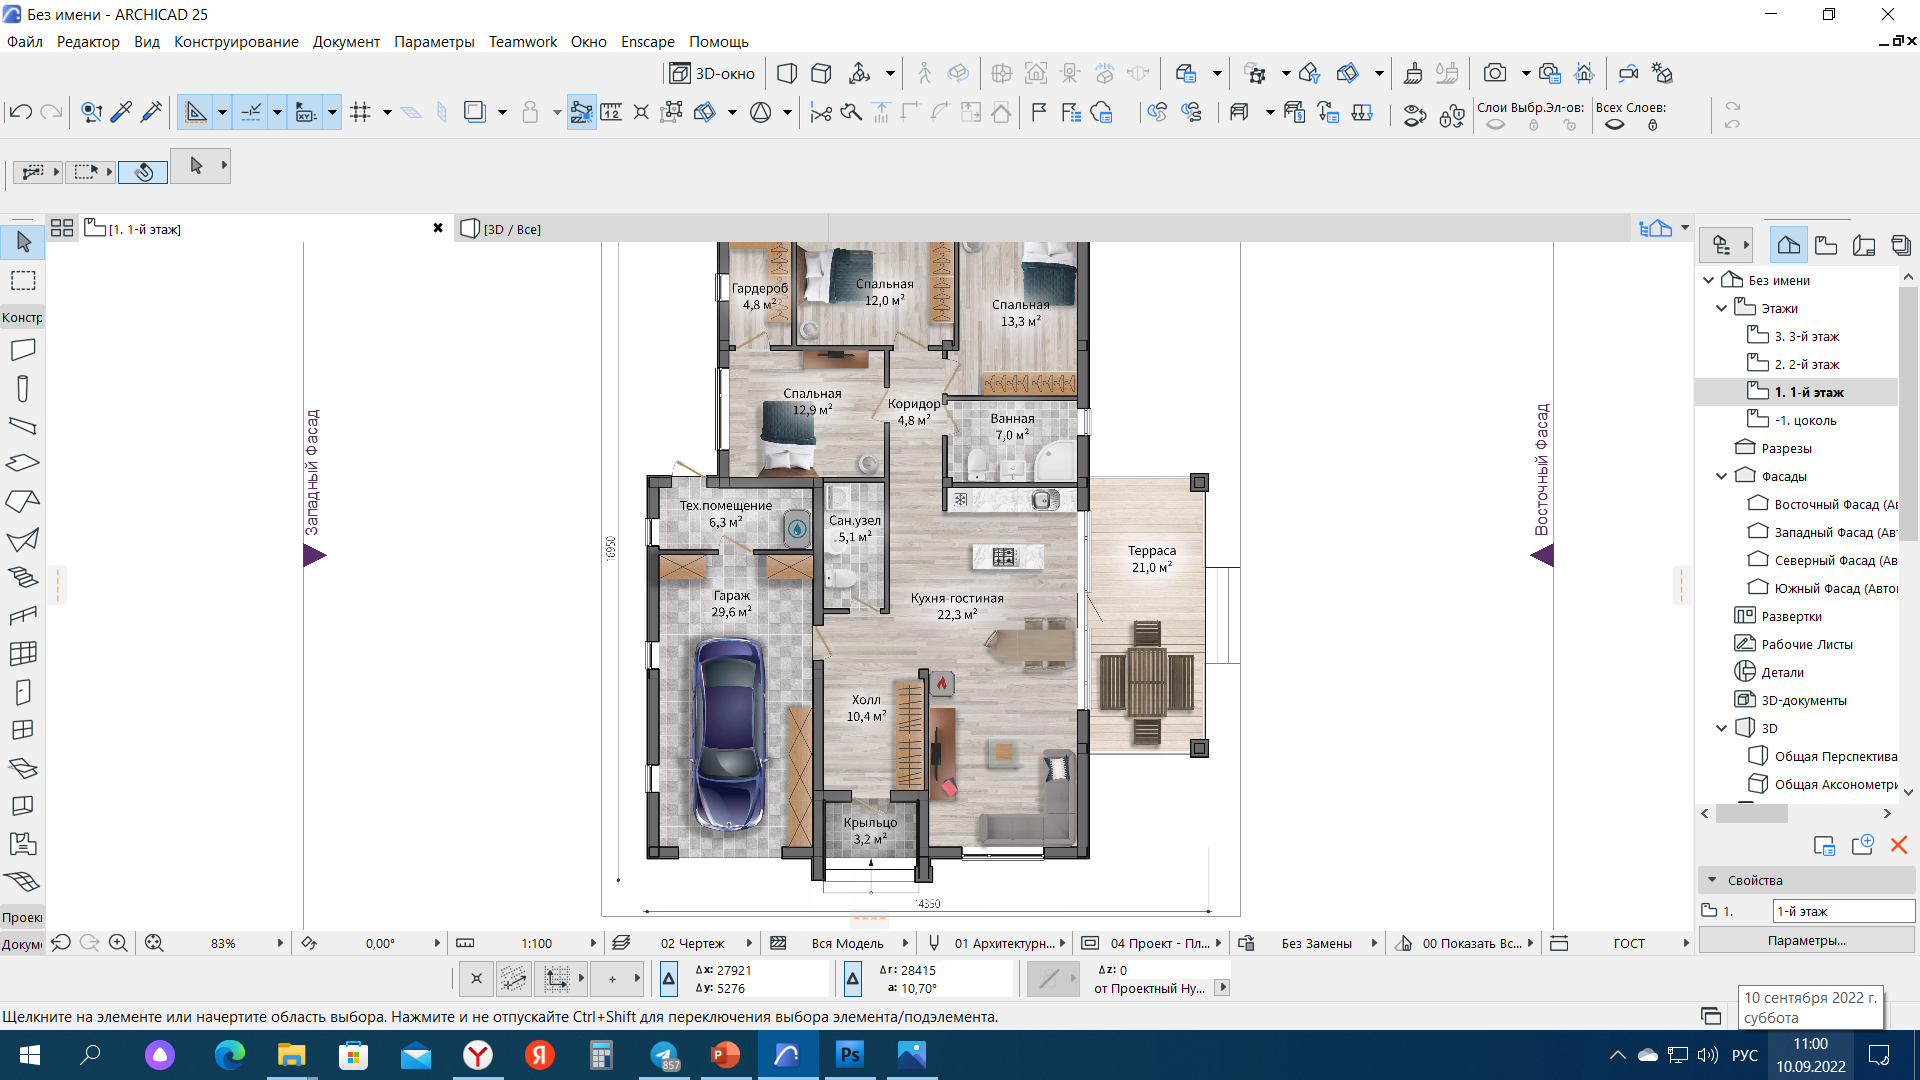
Task: Click the camera photo render icon
Action: click(x=1494, y=73)
